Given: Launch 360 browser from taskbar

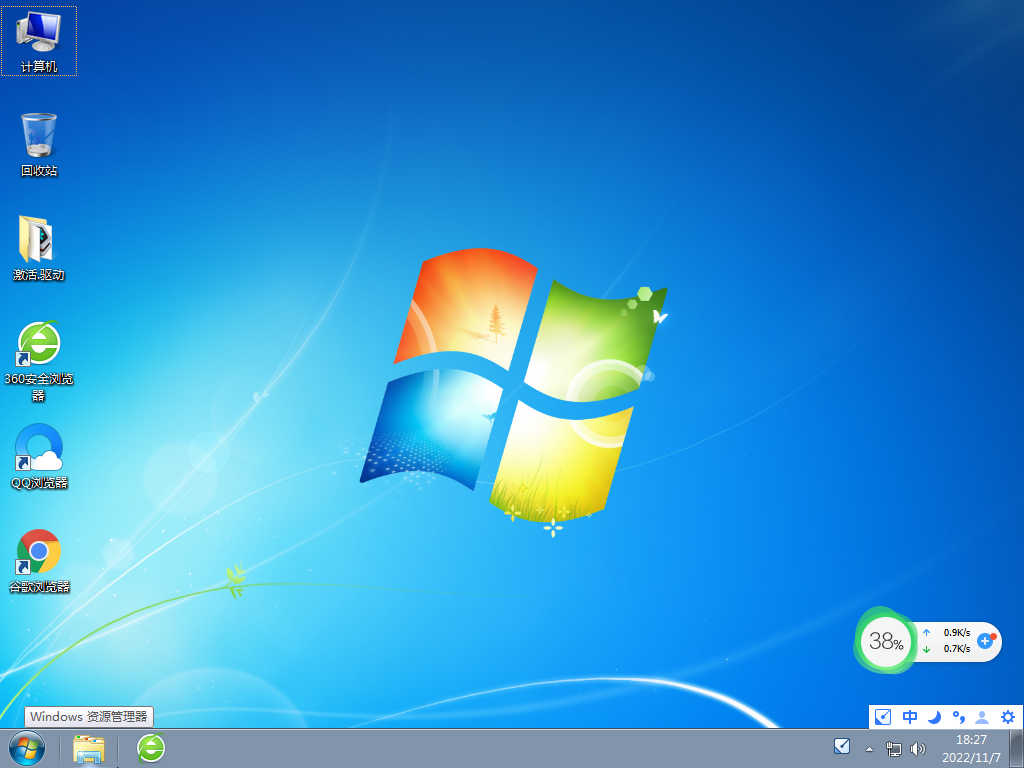Looking at the screenshot, I should tap(151, 747).
